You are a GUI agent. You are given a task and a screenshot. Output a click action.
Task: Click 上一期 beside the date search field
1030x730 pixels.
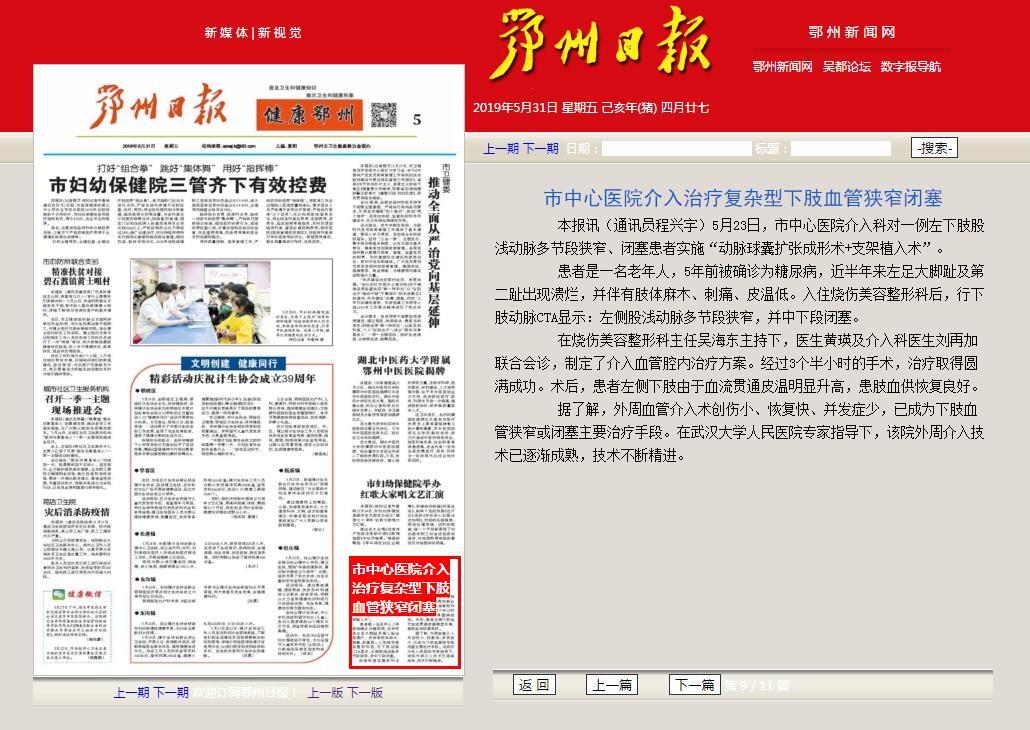(x=501, y=148)
